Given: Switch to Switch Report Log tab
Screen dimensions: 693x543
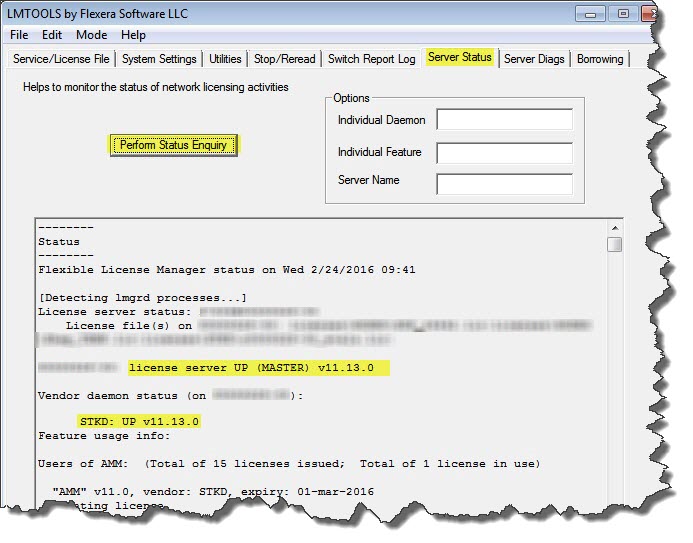Looking at the screenshot, I should pos(371,59).
